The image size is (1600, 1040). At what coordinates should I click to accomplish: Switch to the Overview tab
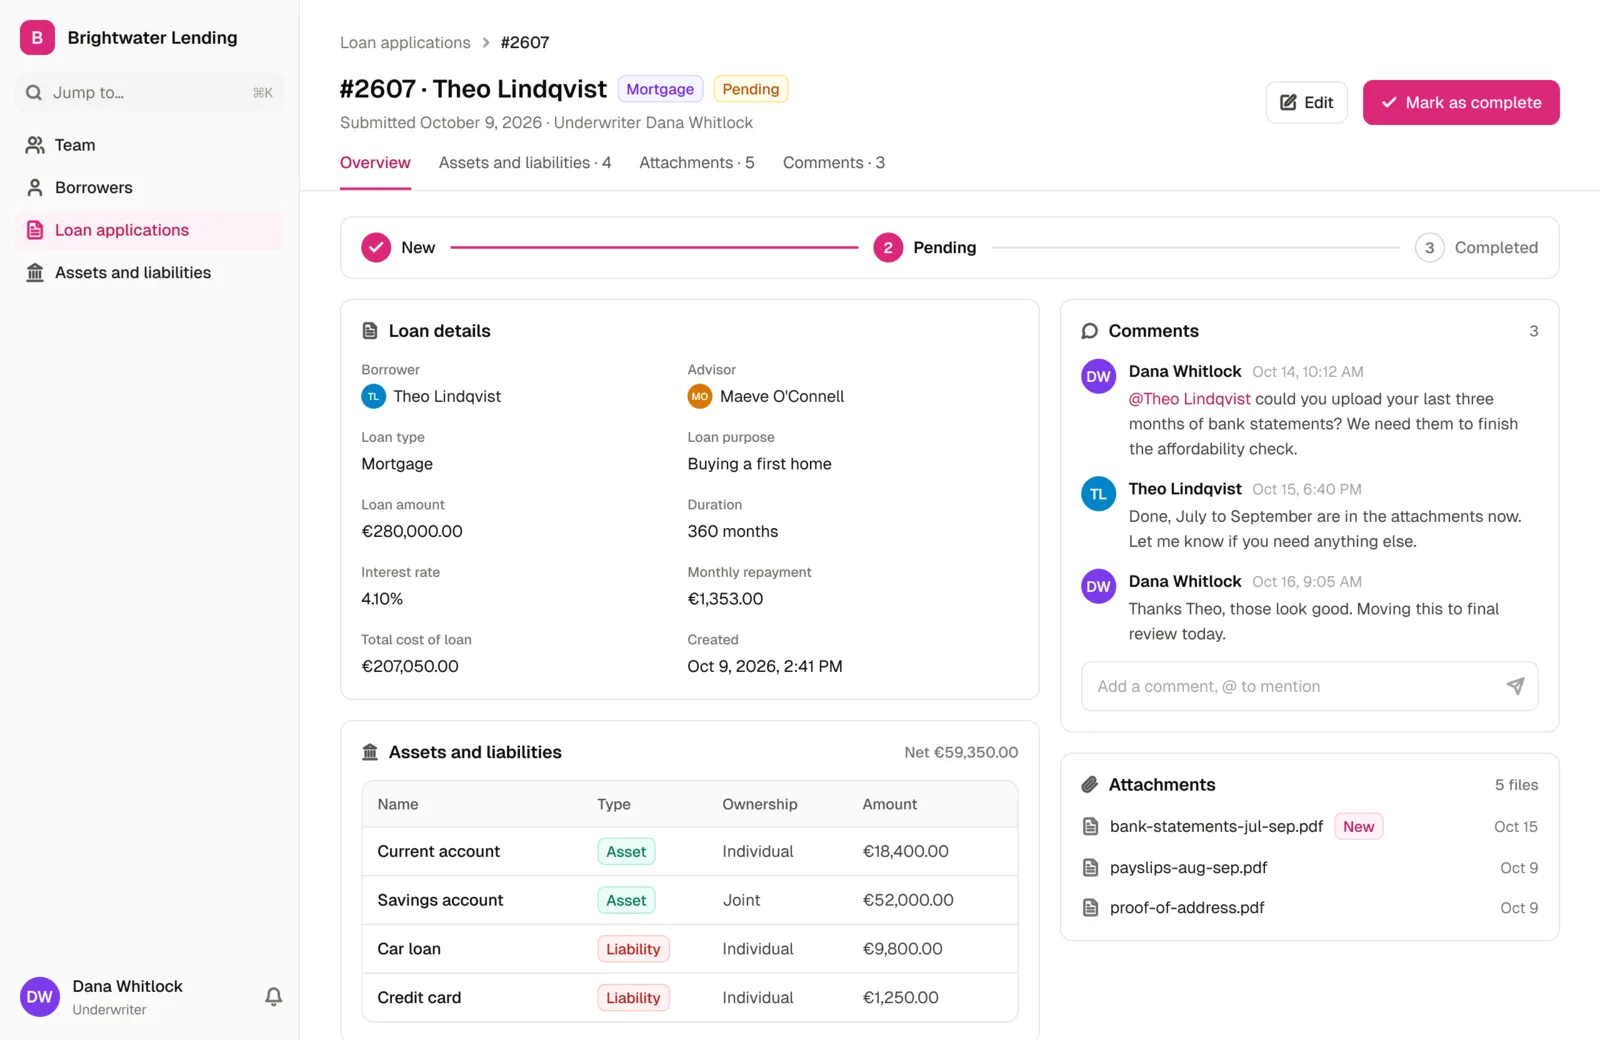(x=375, y=163)
